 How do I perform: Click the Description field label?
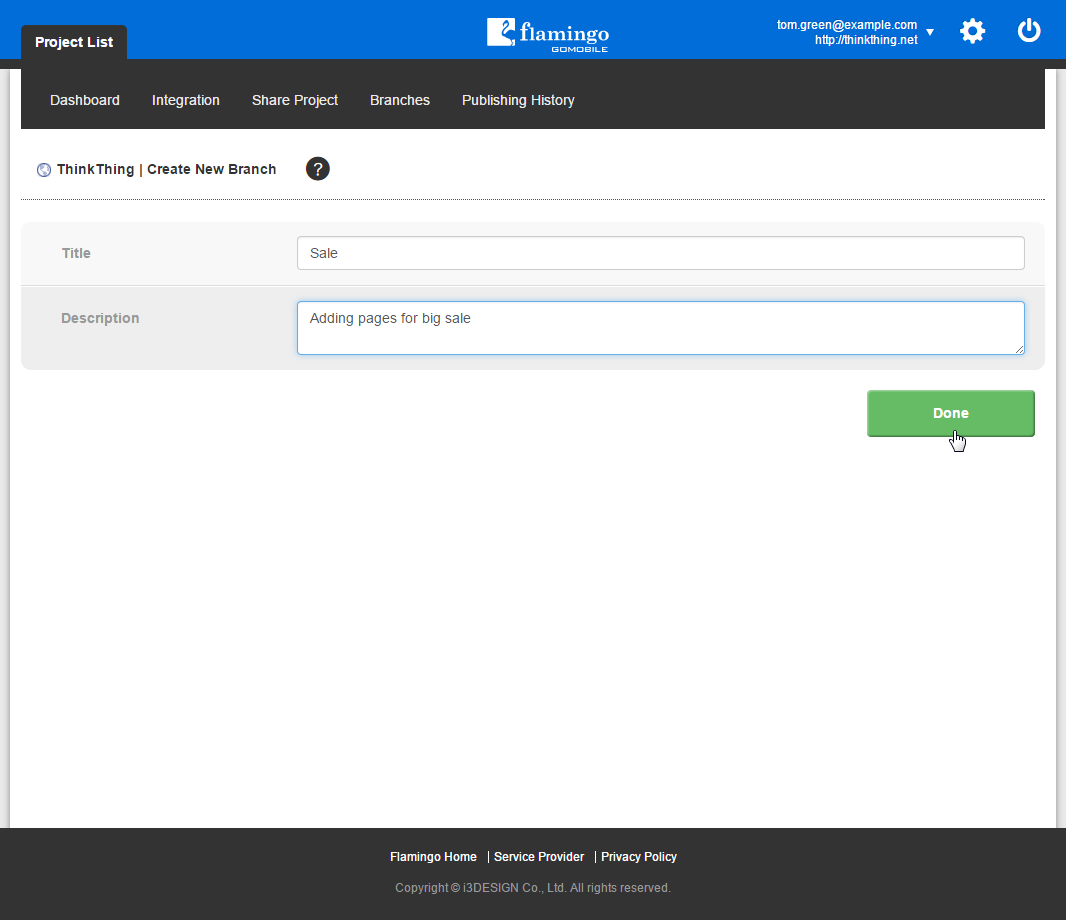(x=100, y=318)
